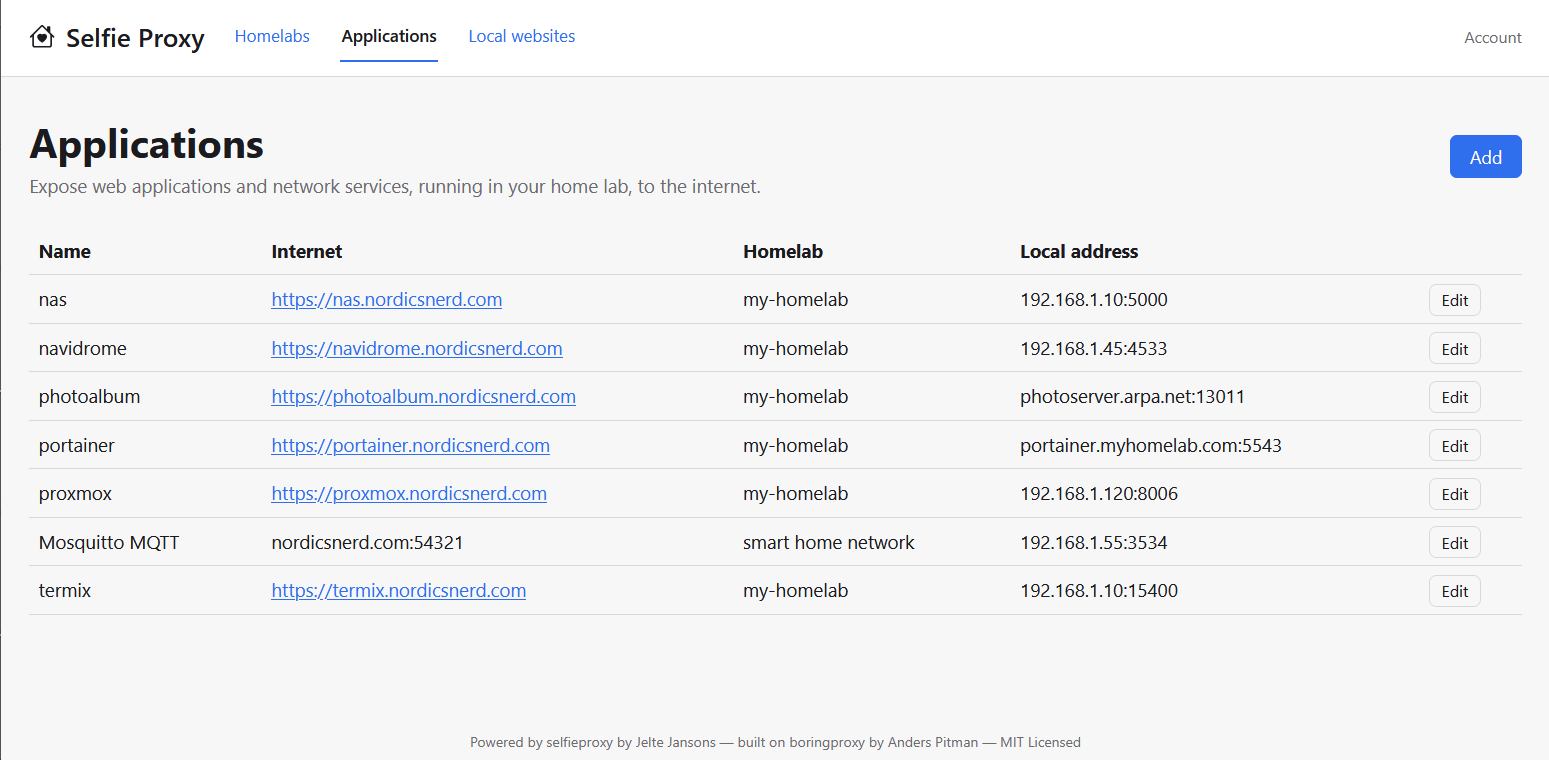1549x760 pixels.
Task: Click the Local address column header
Action: pyautogui.click(x=1079, y=252)
